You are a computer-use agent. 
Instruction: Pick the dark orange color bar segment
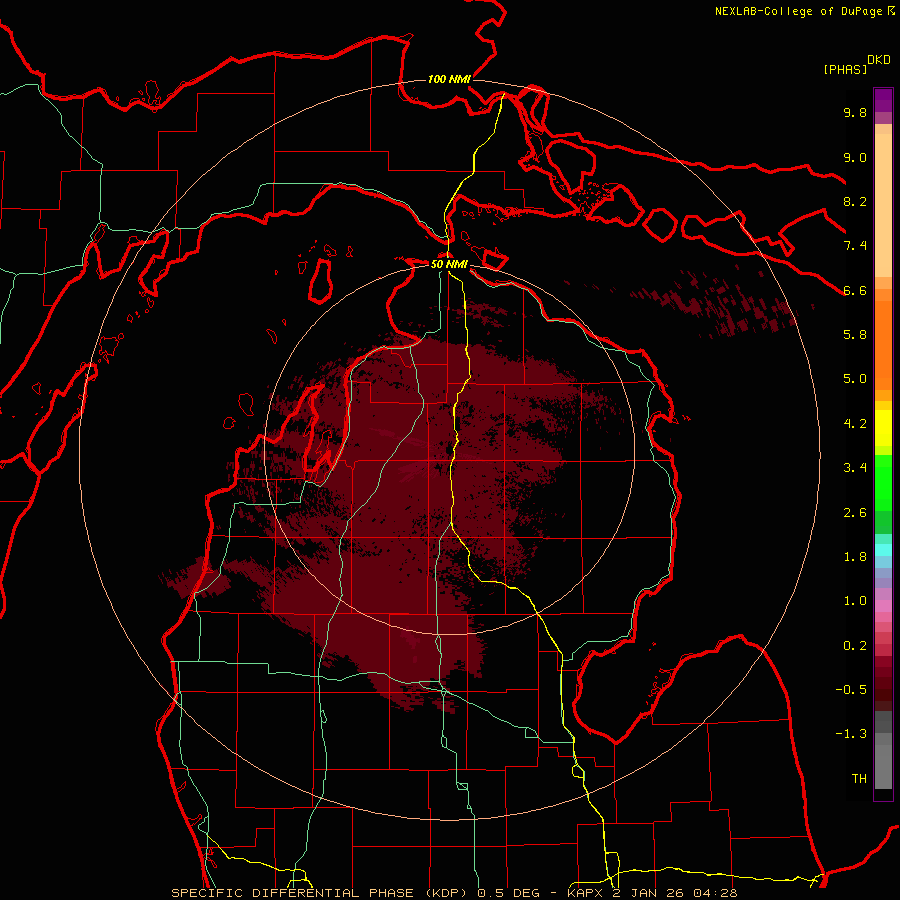click(x=883, y=346)
